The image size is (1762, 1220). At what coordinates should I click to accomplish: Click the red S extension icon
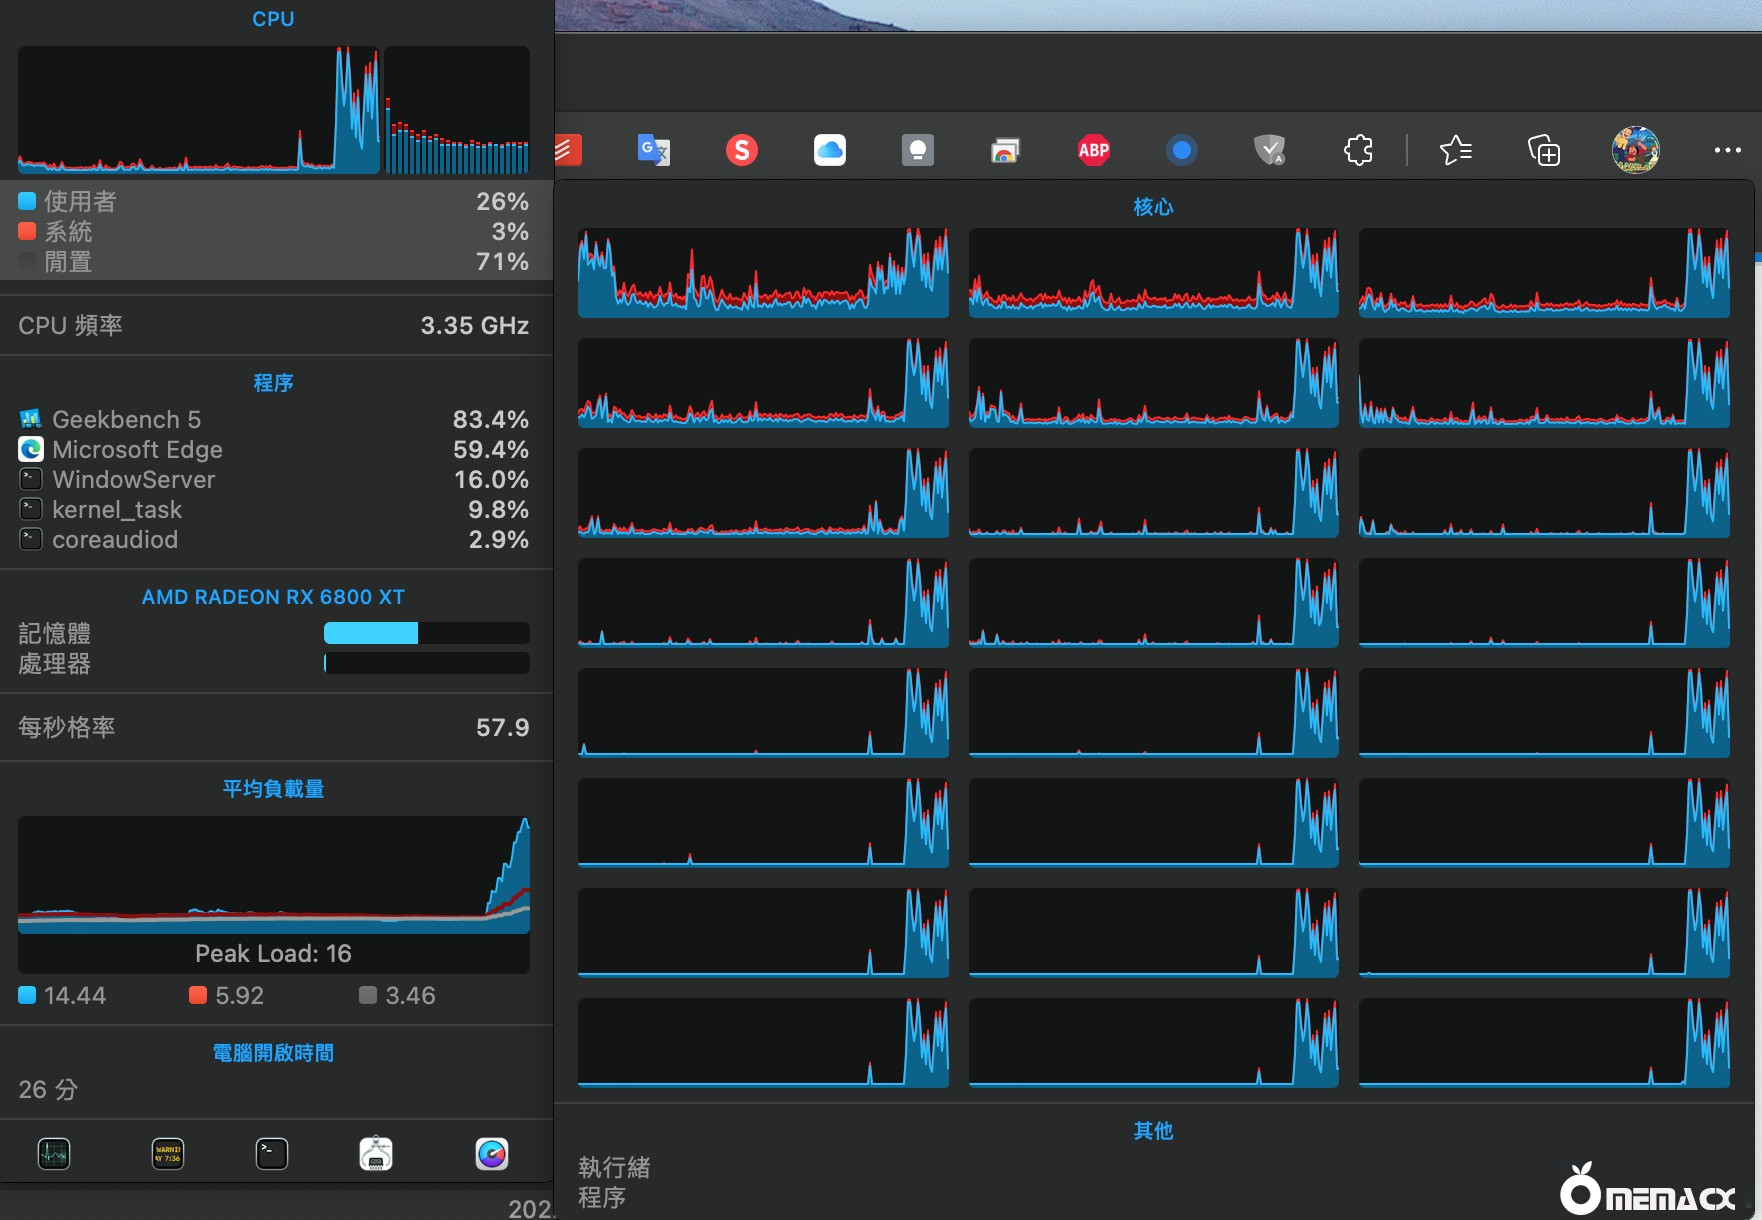click(x=741, y=150)
